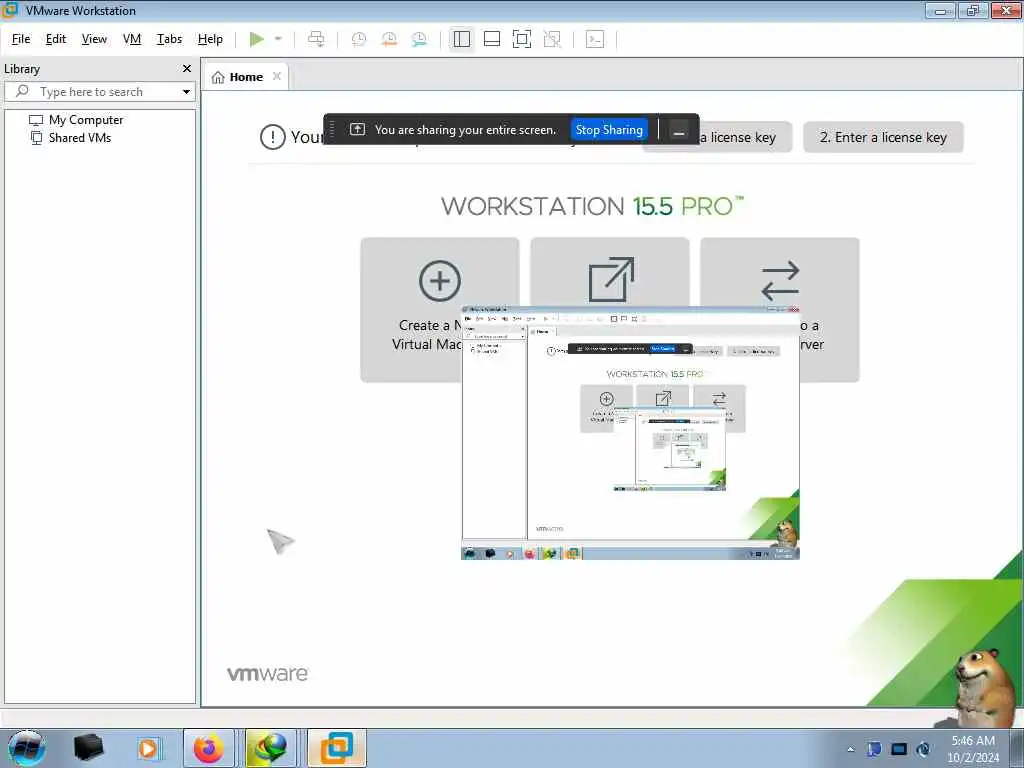Open the snapshot manager toolbar icon
Screen dimensions: 1024x768
(419, 39)
